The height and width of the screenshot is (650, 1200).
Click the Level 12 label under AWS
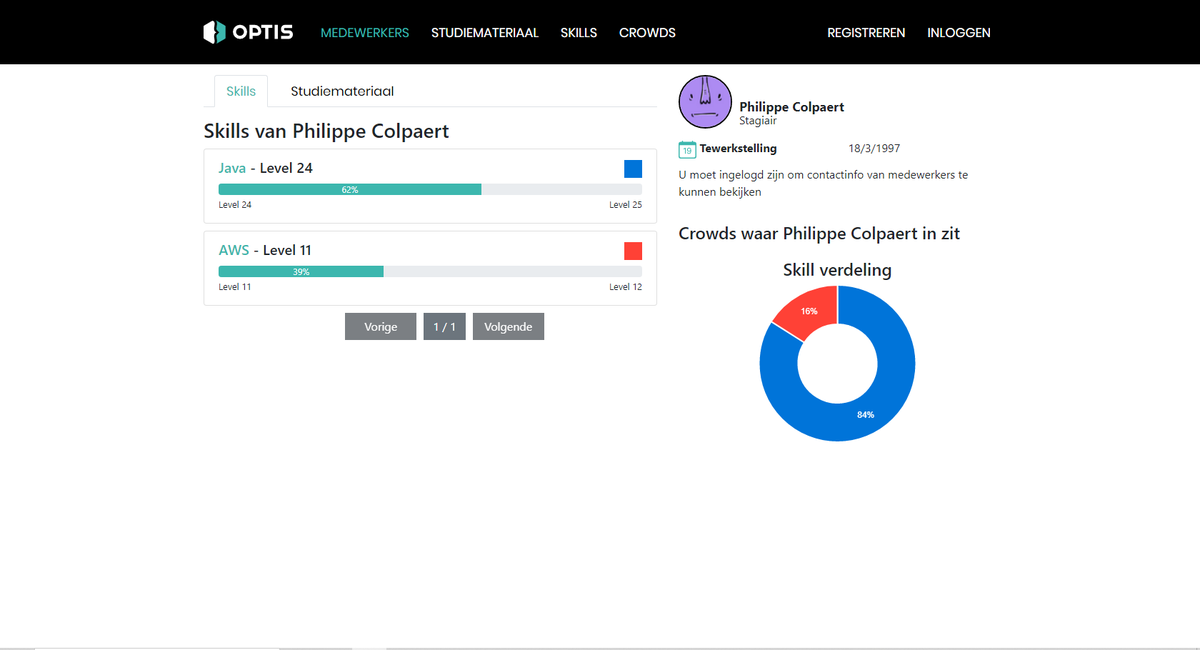point(625,287)
